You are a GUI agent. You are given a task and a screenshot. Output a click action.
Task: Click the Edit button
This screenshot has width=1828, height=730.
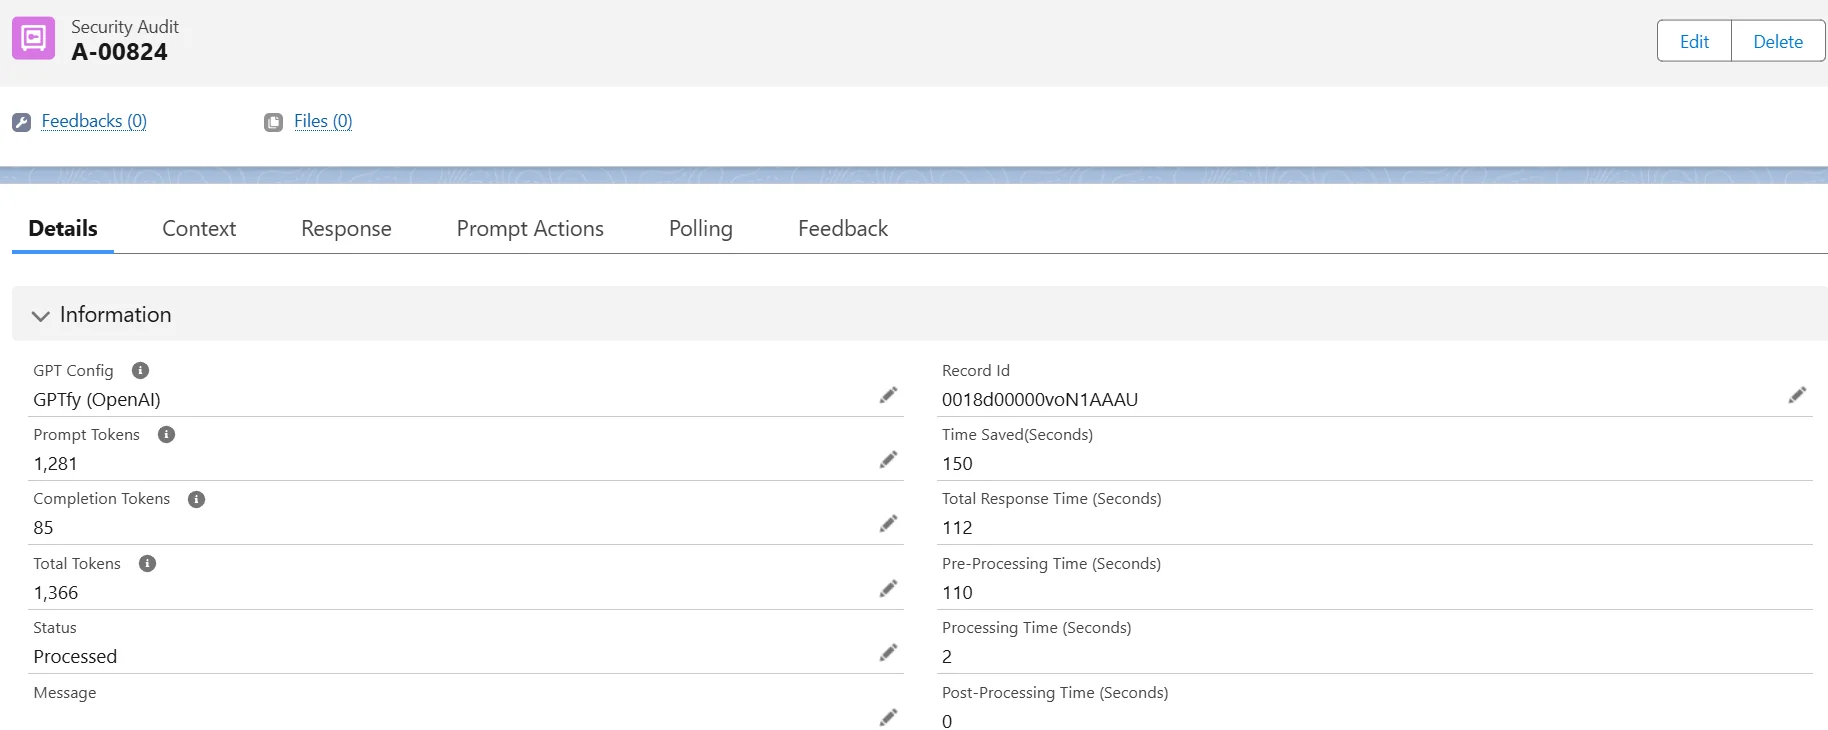[x=1694, y=42]
